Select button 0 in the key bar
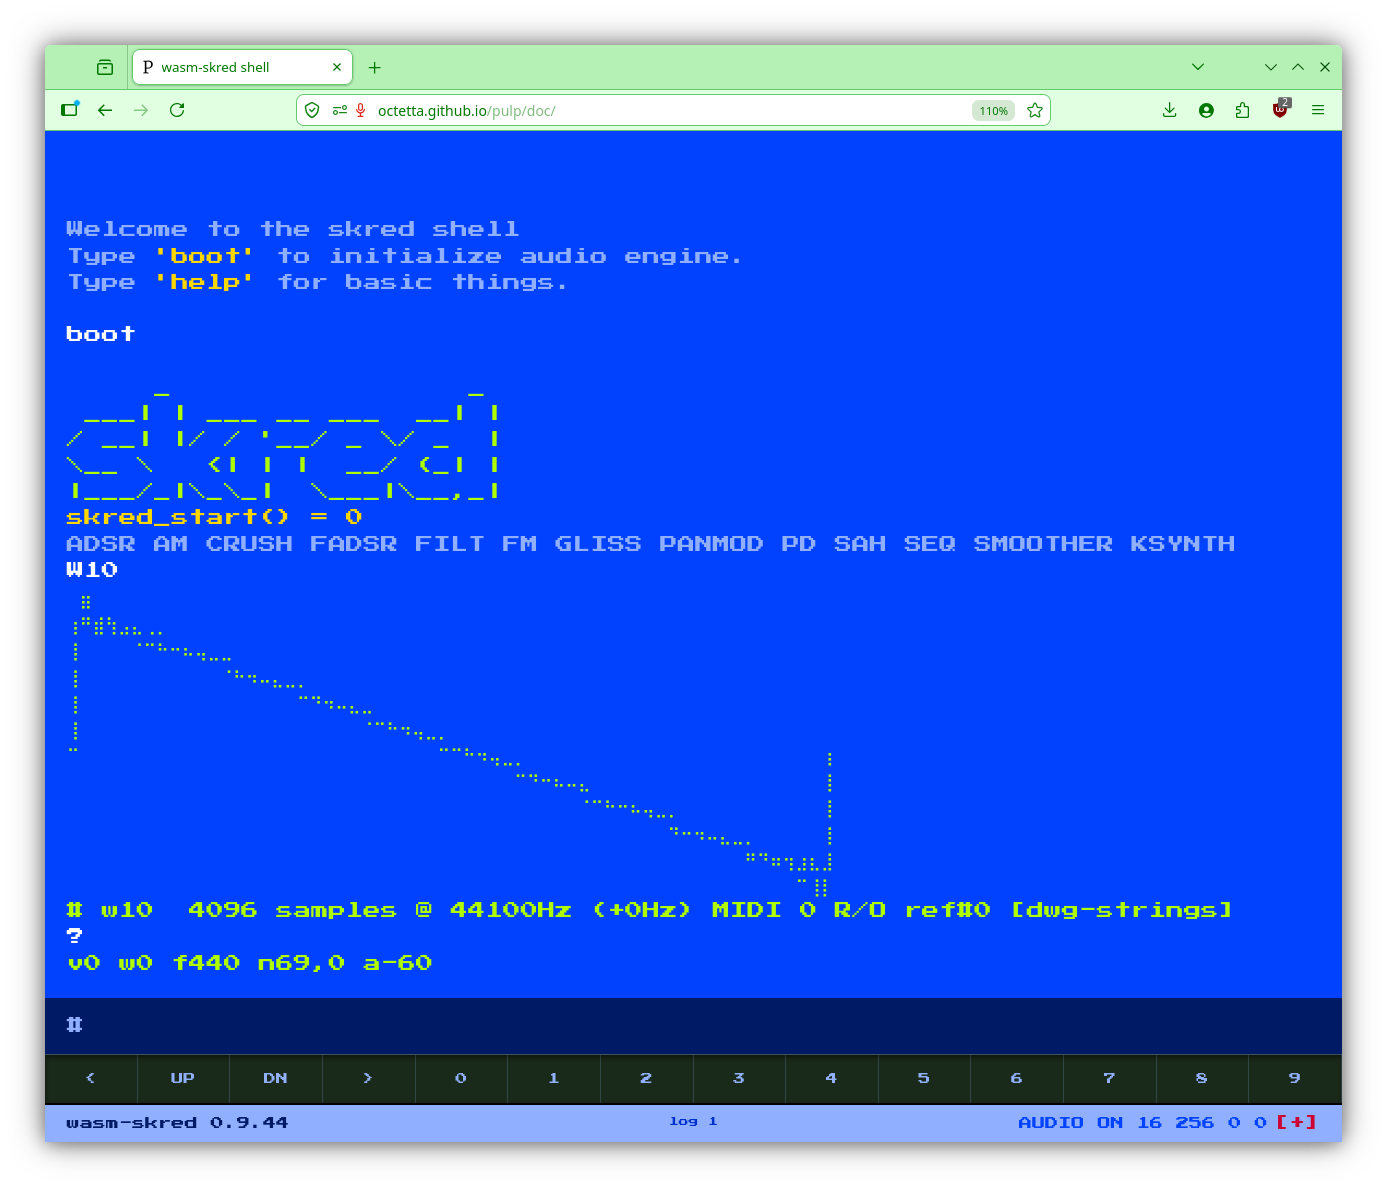The image size is (1387, 1187). 461,1078
